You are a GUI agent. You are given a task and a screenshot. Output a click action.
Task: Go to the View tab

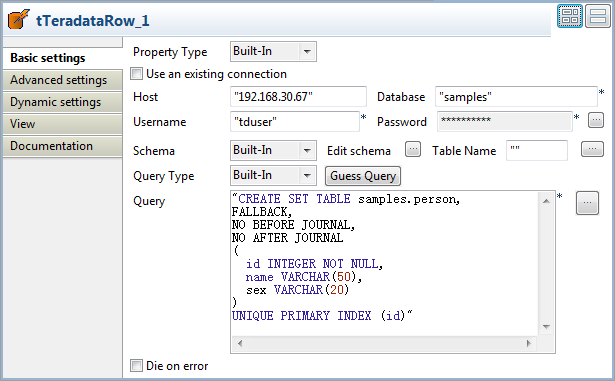coord(63,124)
